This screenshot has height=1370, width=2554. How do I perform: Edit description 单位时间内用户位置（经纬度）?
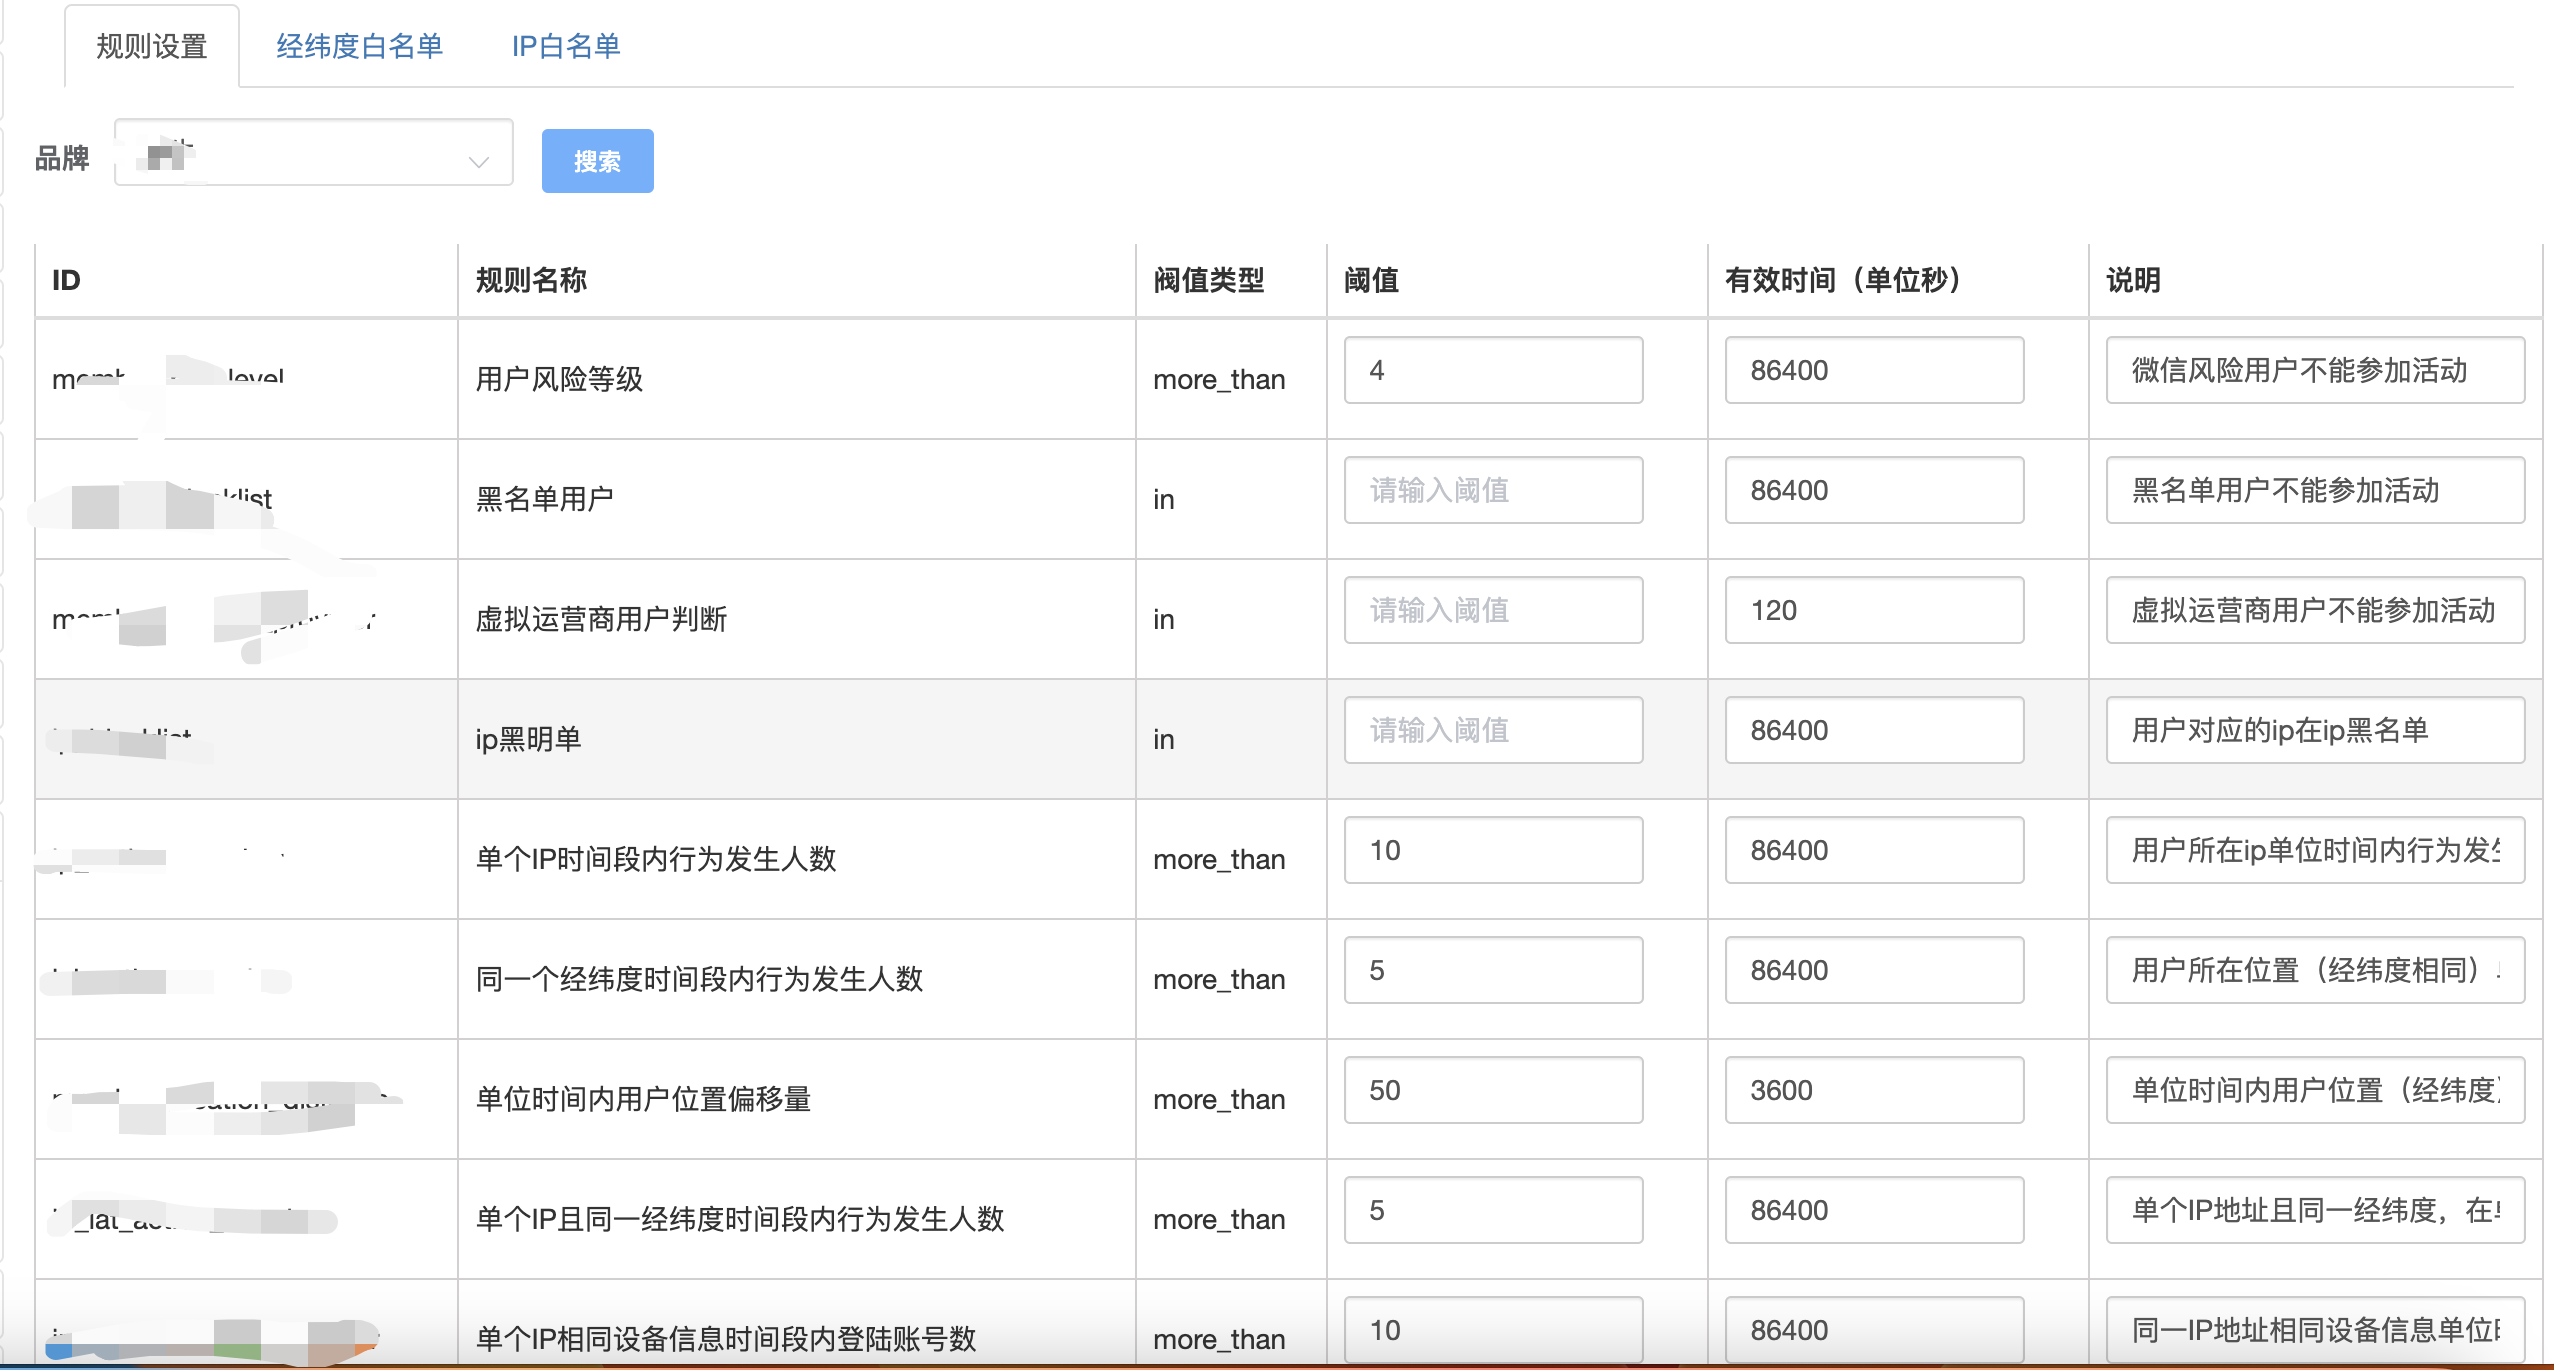click(2315, 1090)
